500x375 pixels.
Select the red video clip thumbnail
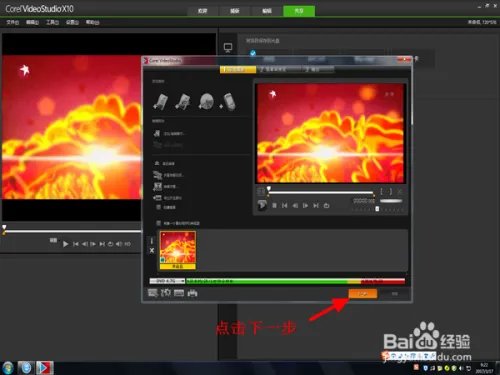[x=178, y=250]
